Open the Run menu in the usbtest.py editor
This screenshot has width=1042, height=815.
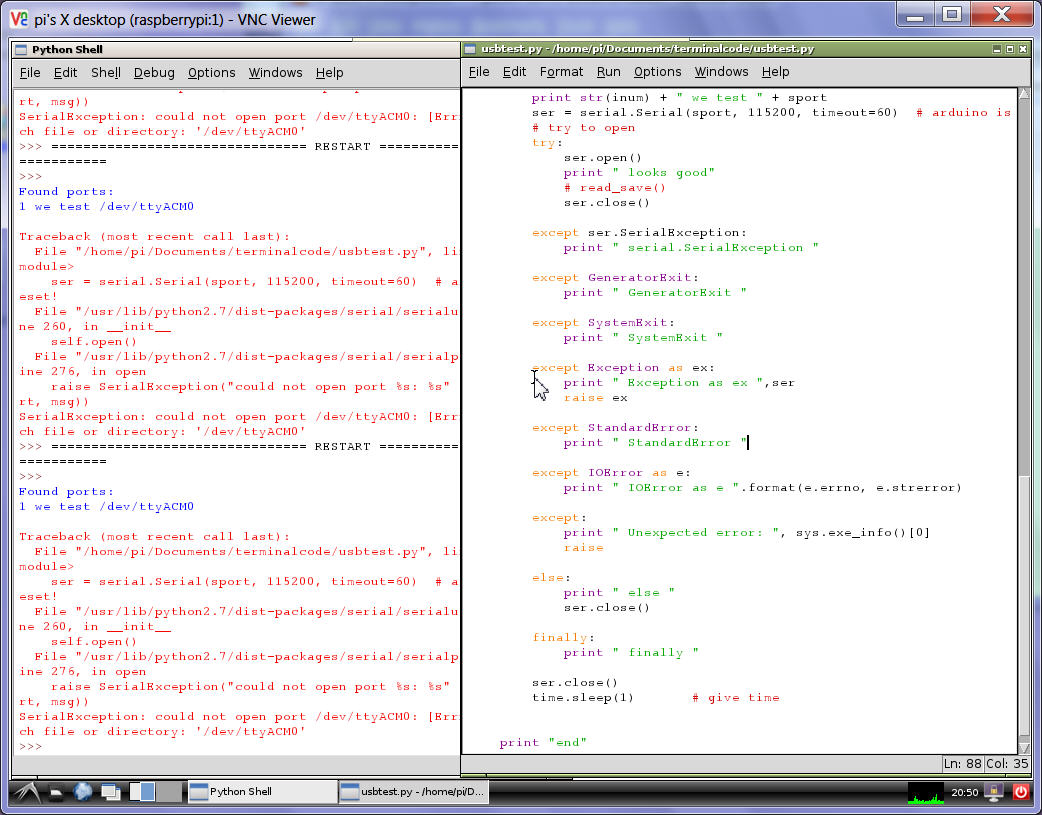(x=608, y=71)
